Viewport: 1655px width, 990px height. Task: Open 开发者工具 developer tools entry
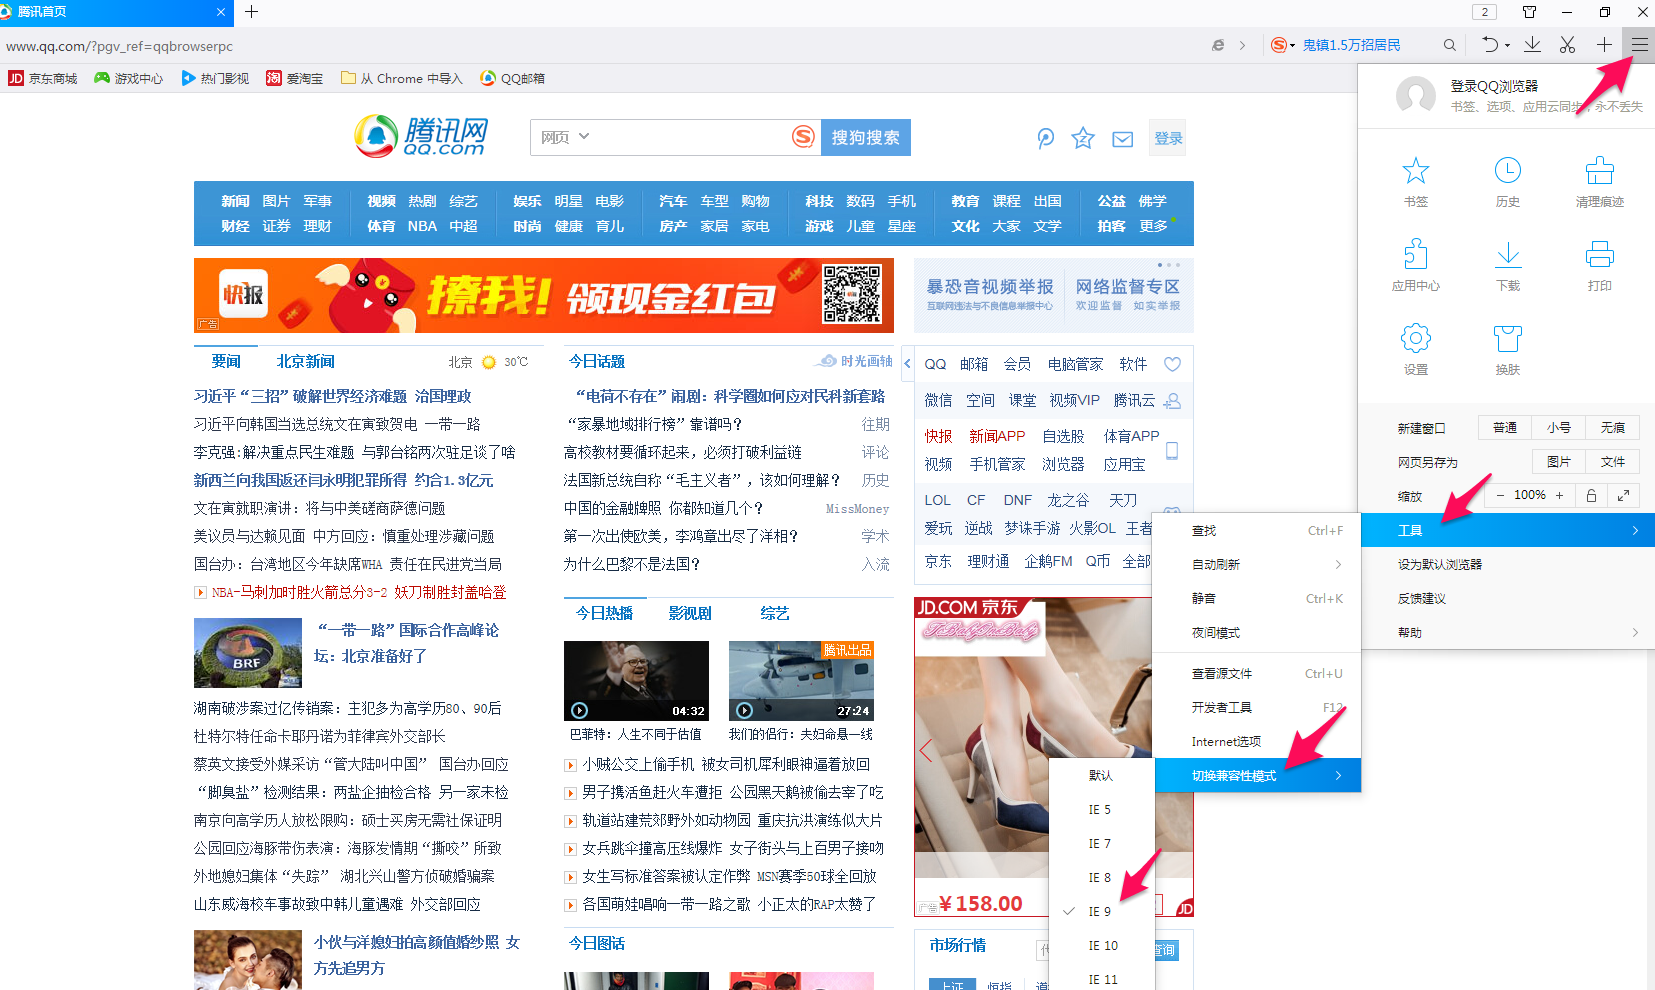(1256, 707)
